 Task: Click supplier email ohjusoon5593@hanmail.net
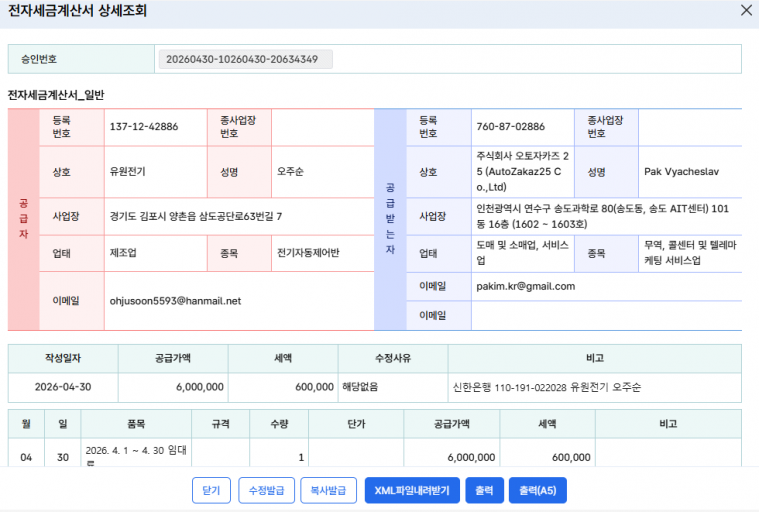point(175,301)
